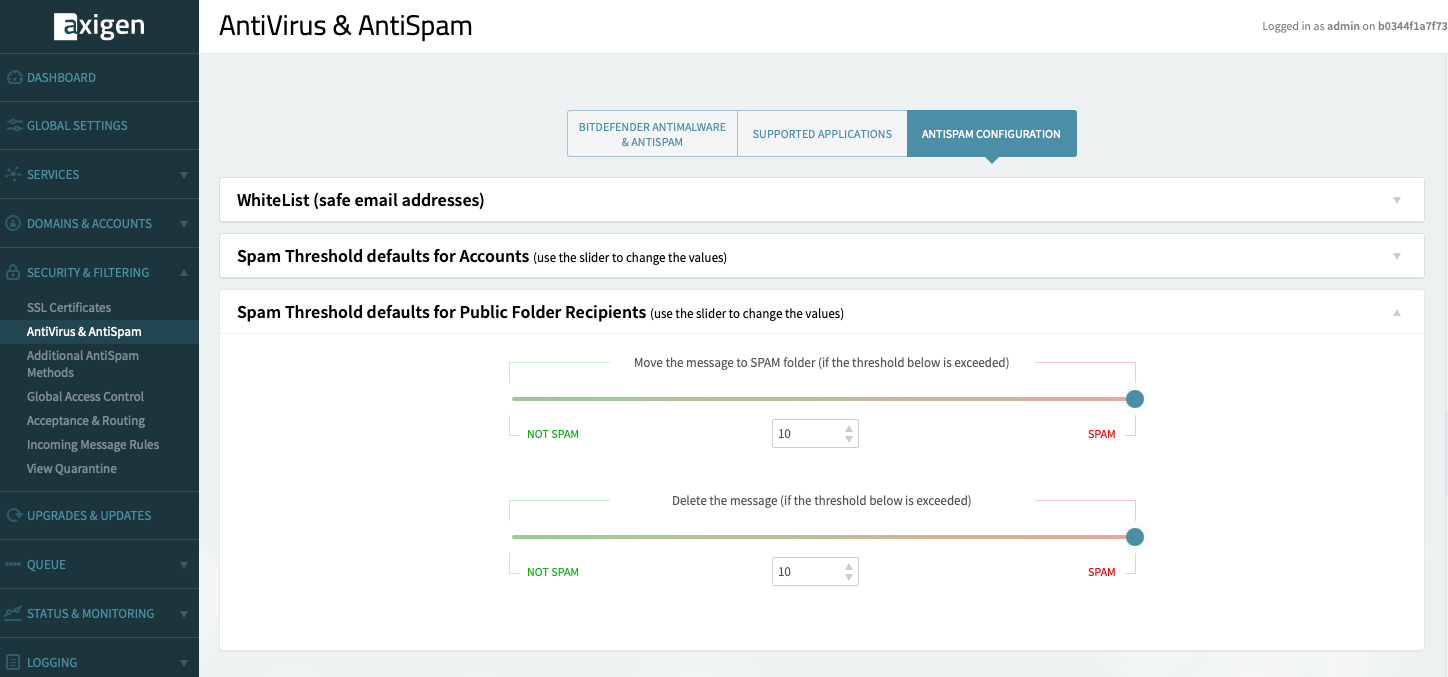Screen dimensions: 1448x677
Task: Click the Services network icon
Action: [x=14, y=175]
